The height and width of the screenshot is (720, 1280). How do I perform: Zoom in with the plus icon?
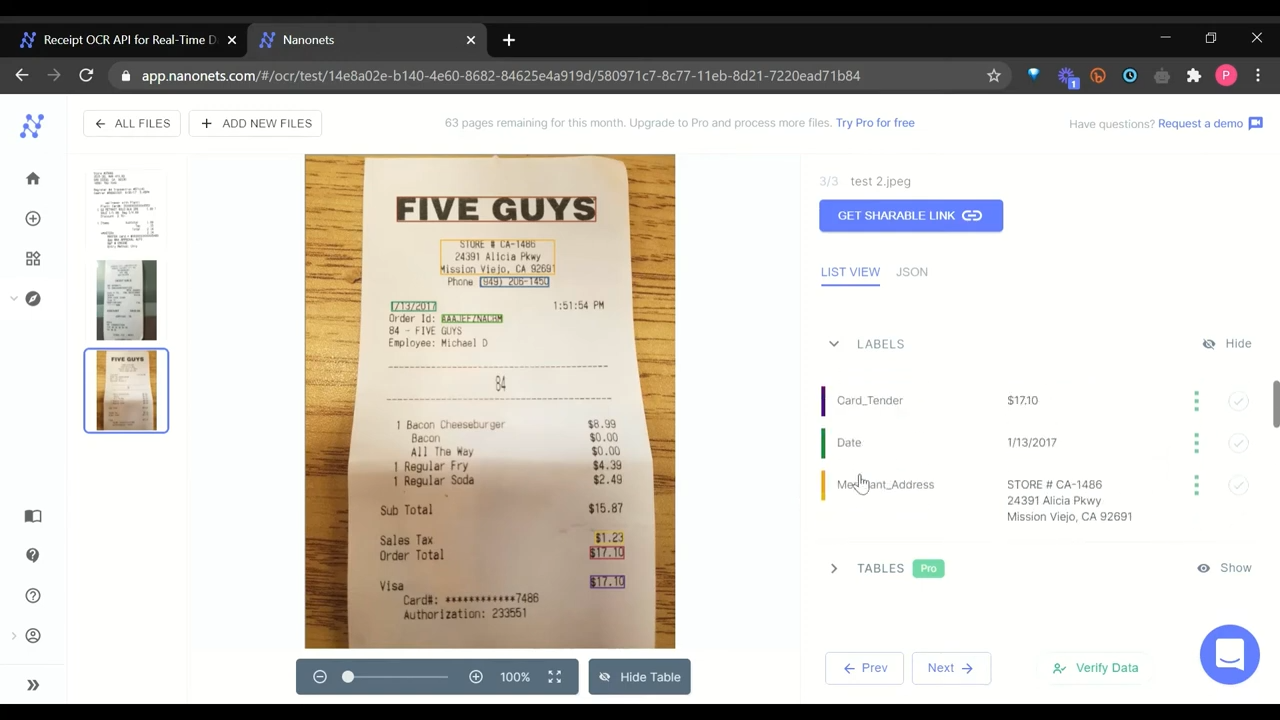pos(476,677)
